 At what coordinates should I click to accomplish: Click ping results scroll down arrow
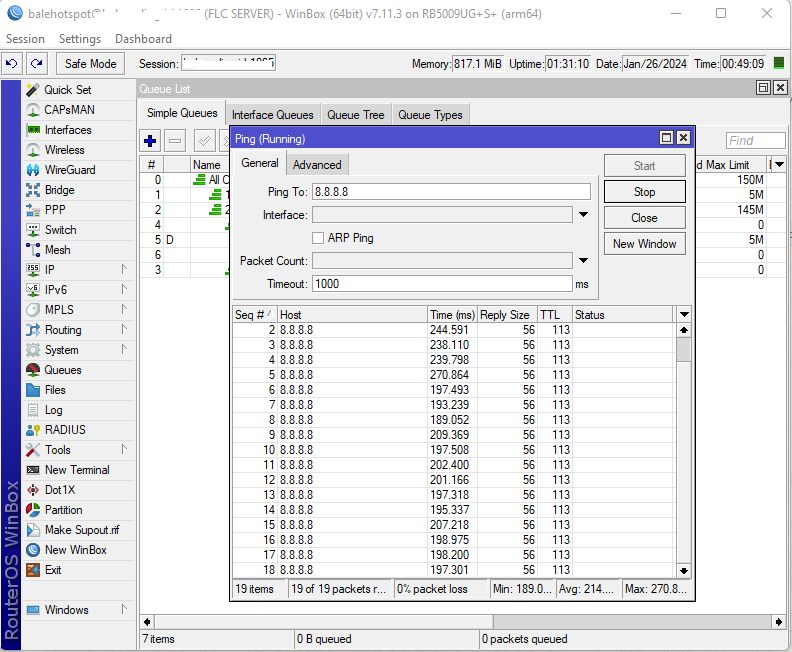[684, 571]
